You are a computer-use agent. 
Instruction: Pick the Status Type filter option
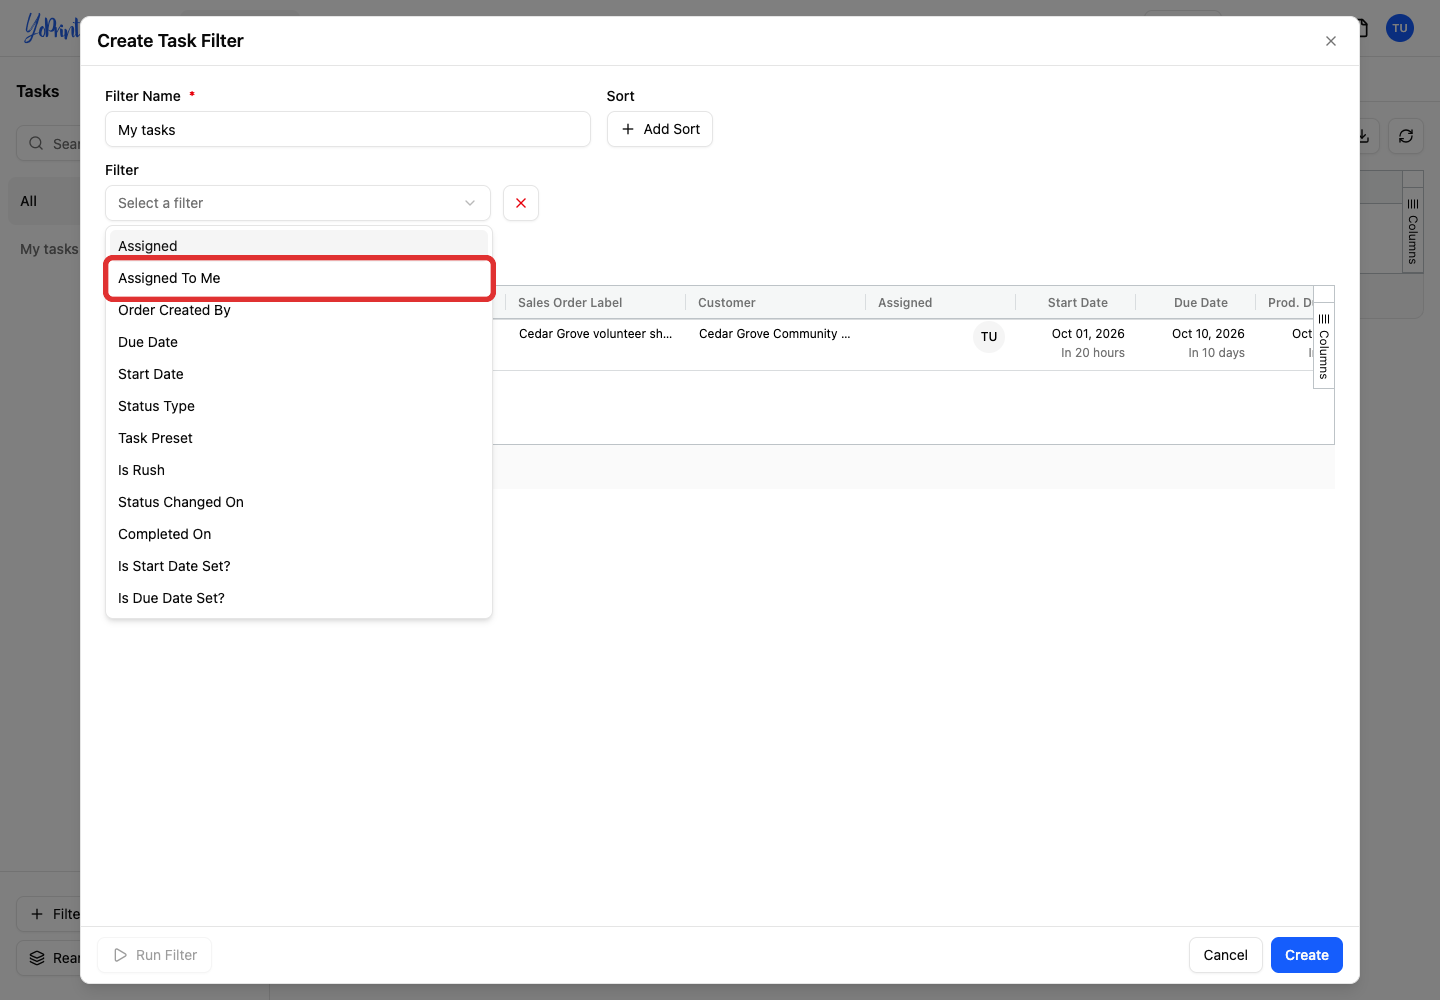tap(299, 406)
